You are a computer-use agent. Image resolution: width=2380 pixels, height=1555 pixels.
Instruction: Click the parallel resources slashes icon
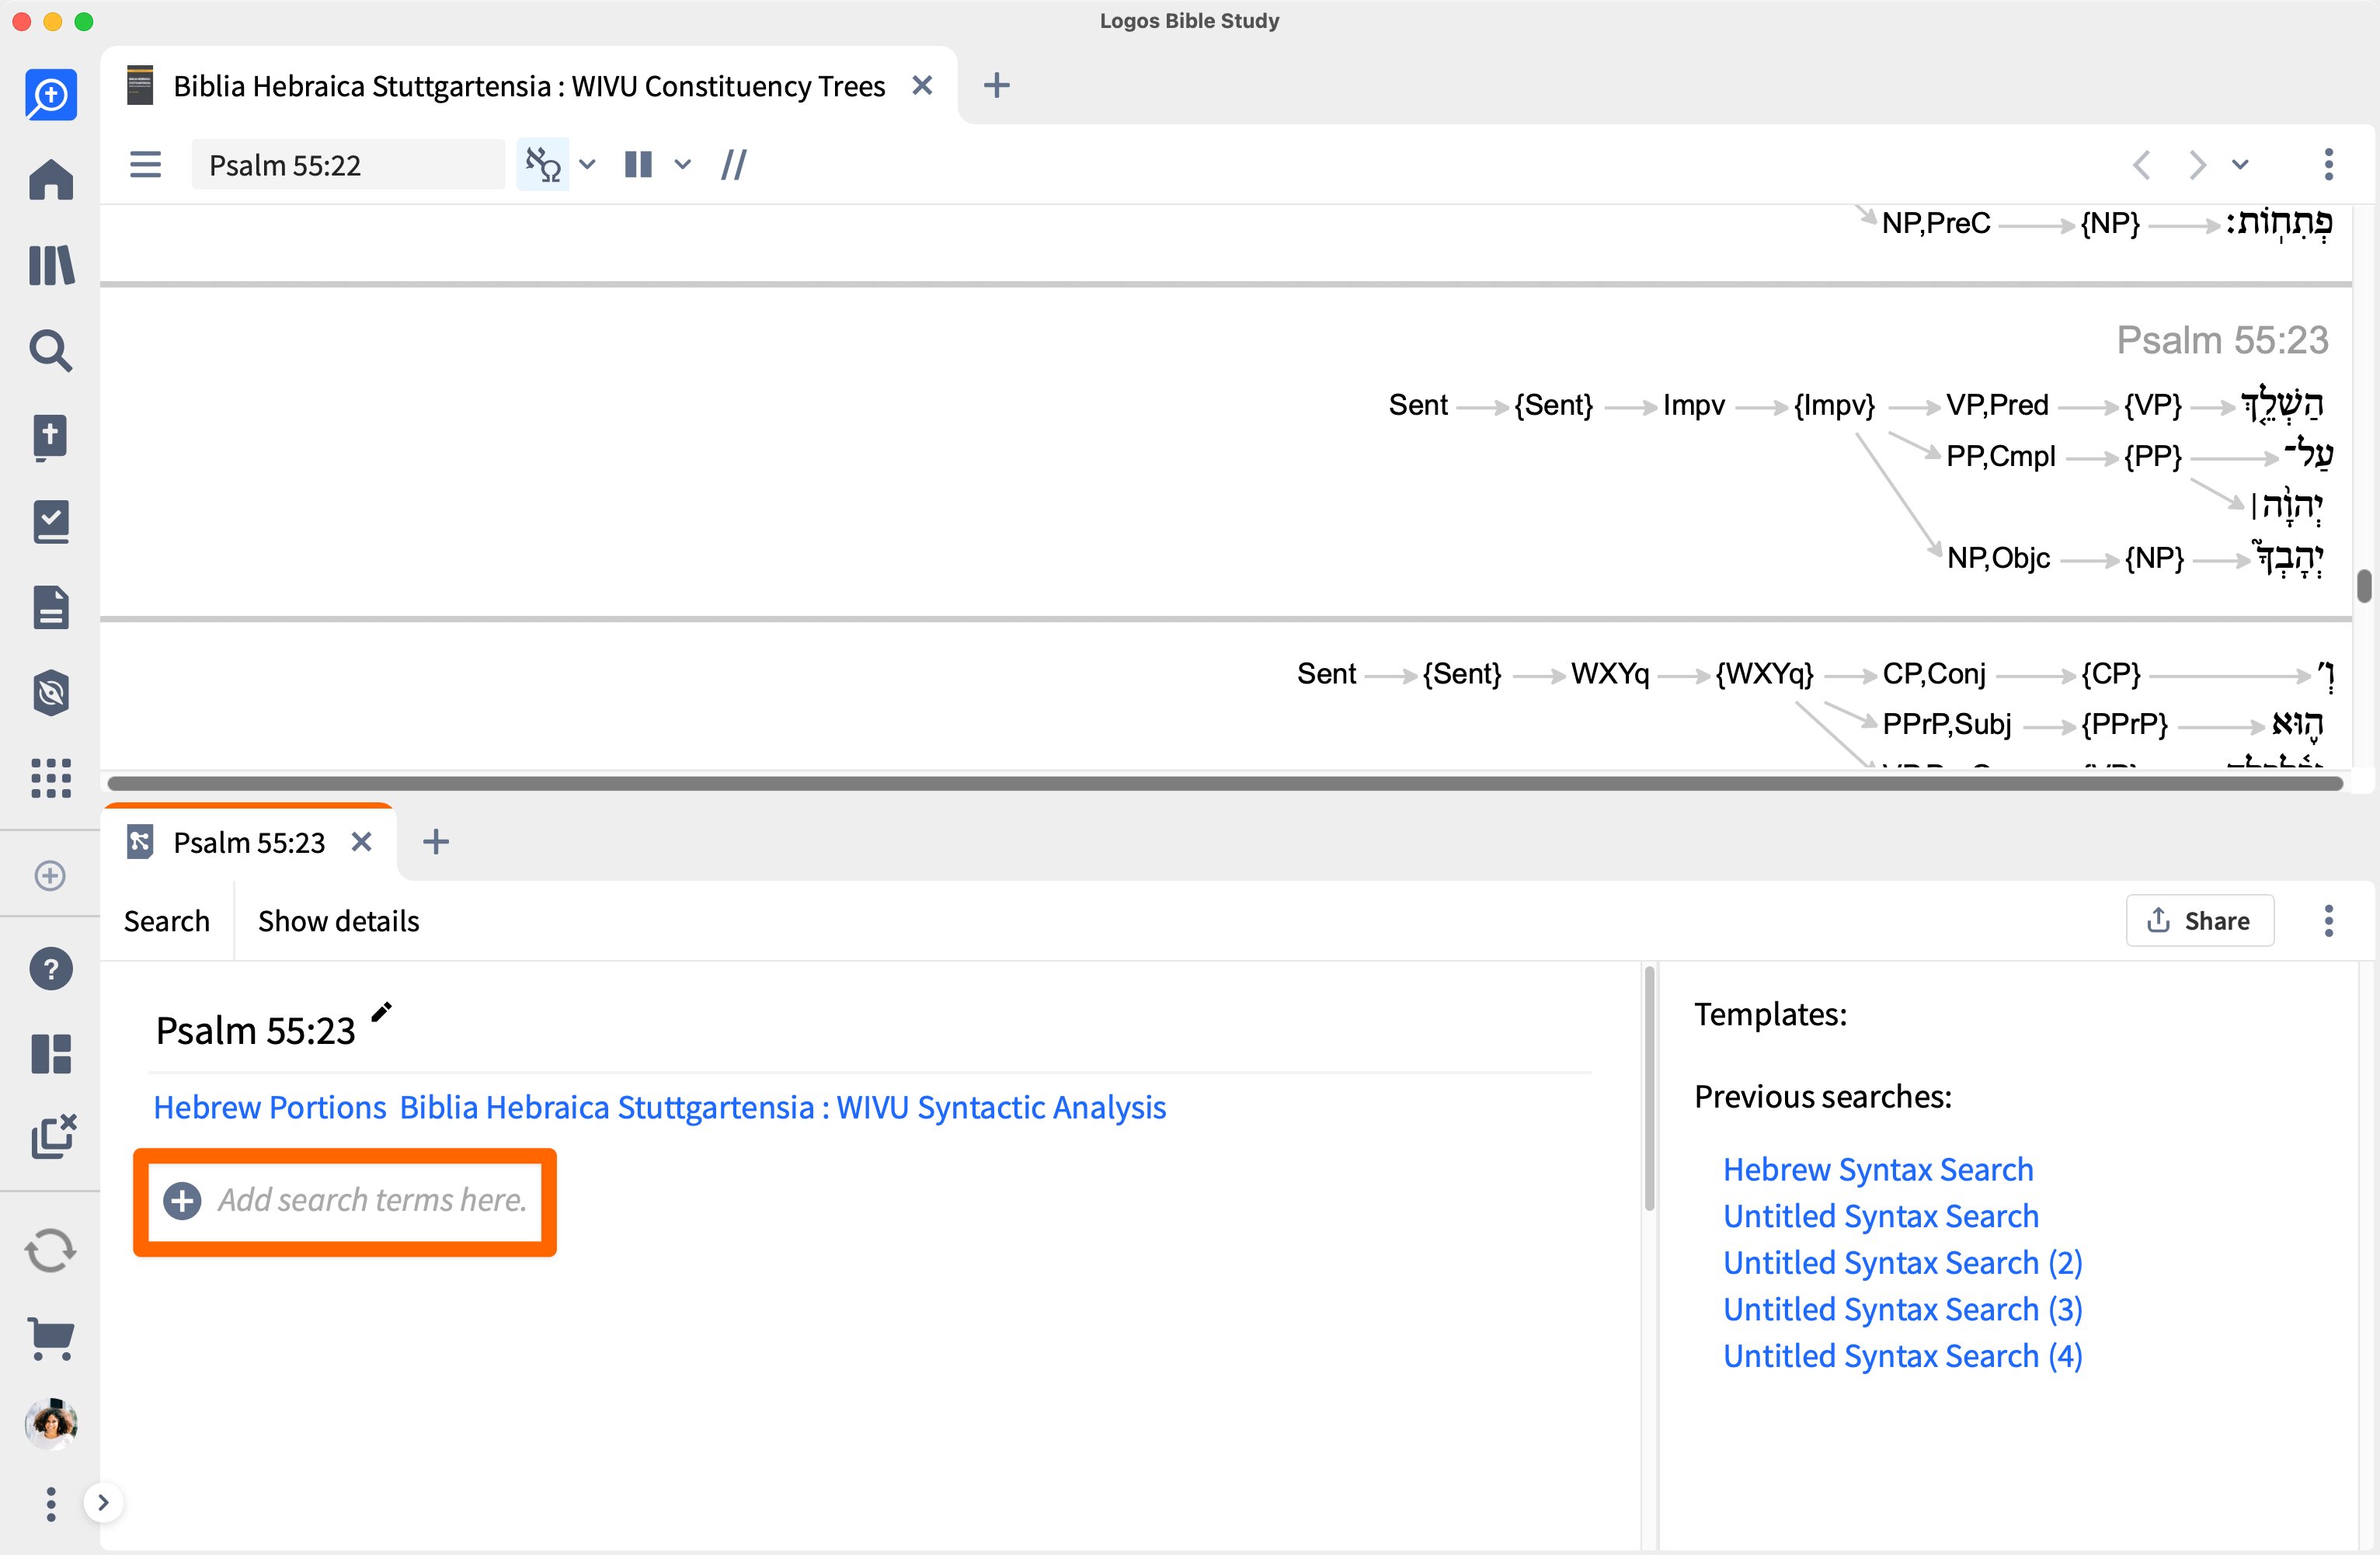[x=734, y=164]
